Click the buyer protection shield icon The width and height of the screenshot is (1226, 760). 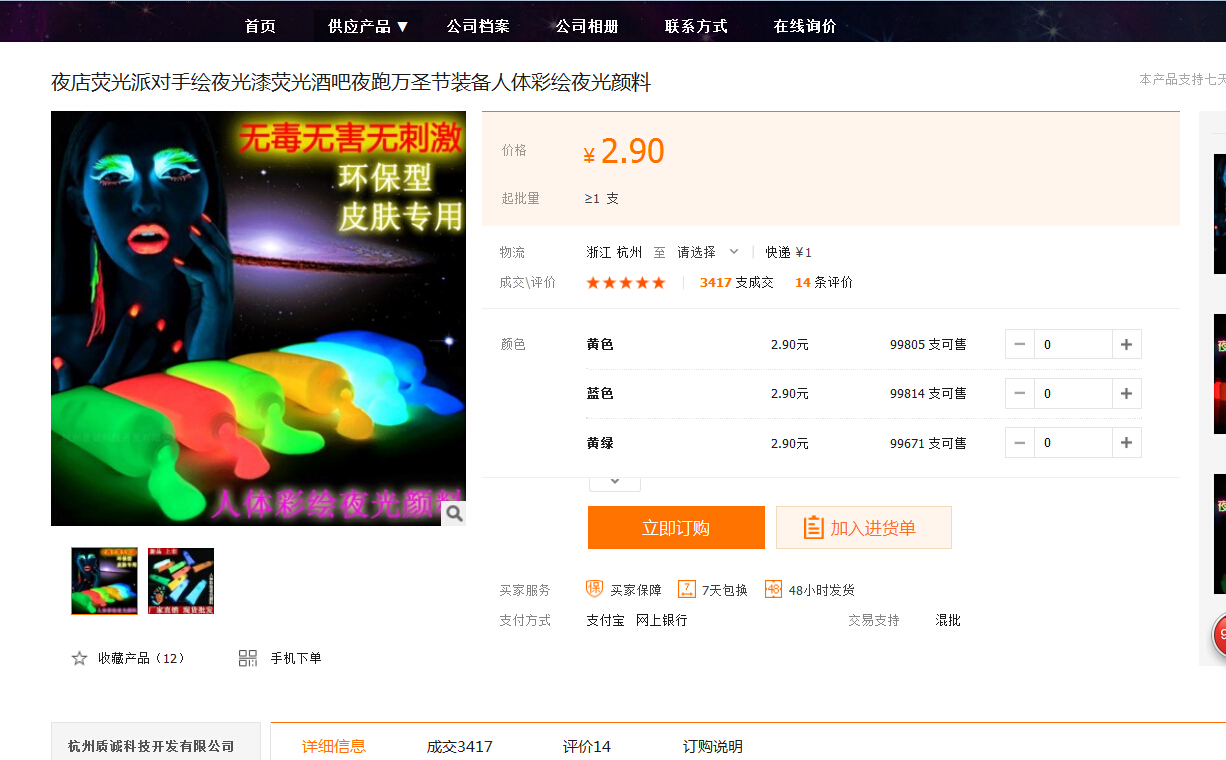click(x=594, y=589)
